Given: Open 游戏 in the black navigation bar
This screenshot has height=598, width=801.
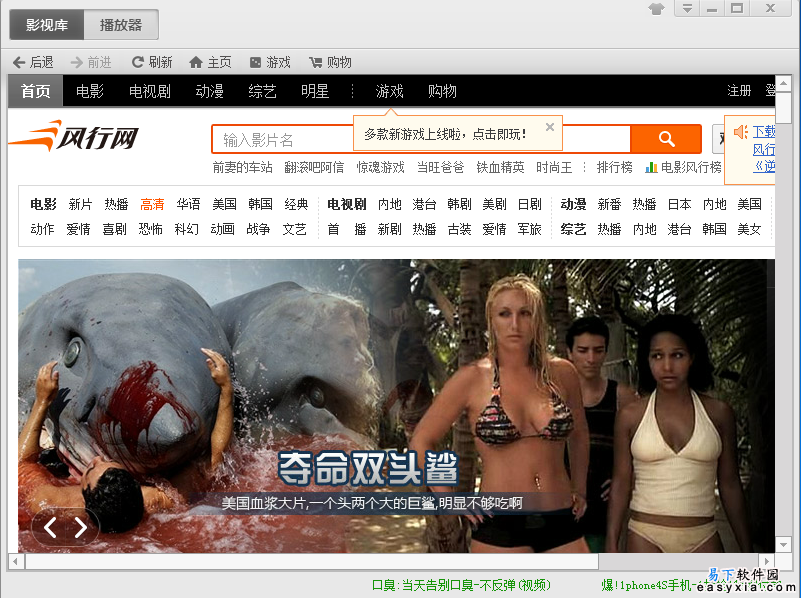Looking at the screenshot, I should 389,91.
